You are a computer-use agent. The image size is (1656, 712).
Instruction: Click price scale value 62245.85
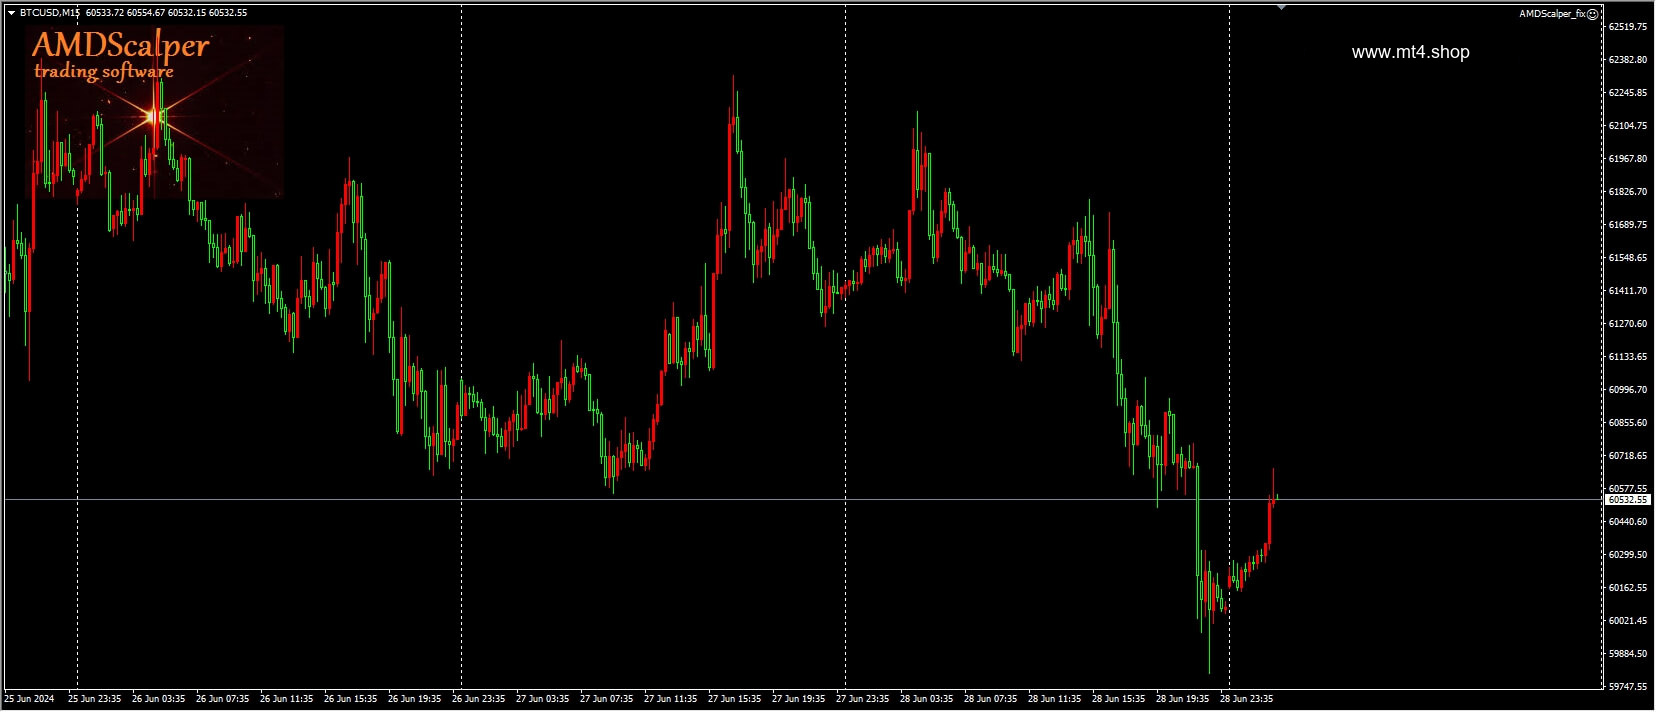1627,93
